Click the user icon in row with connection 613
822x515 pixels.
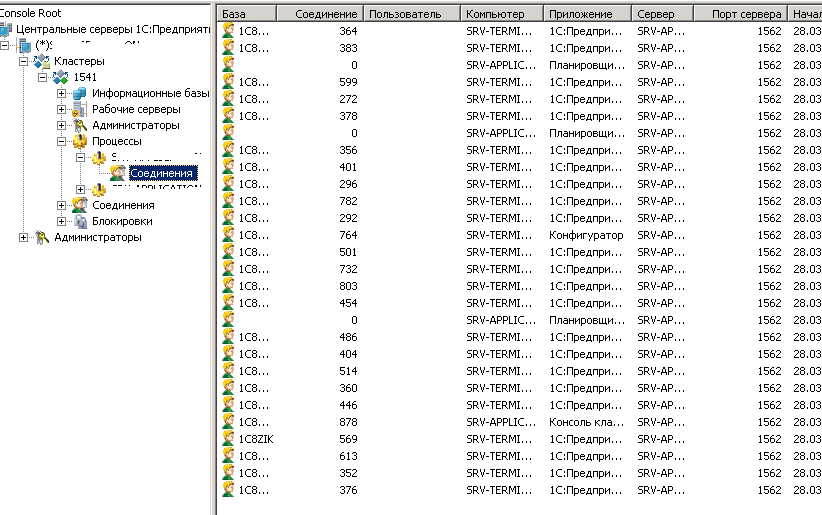(228, 456)
